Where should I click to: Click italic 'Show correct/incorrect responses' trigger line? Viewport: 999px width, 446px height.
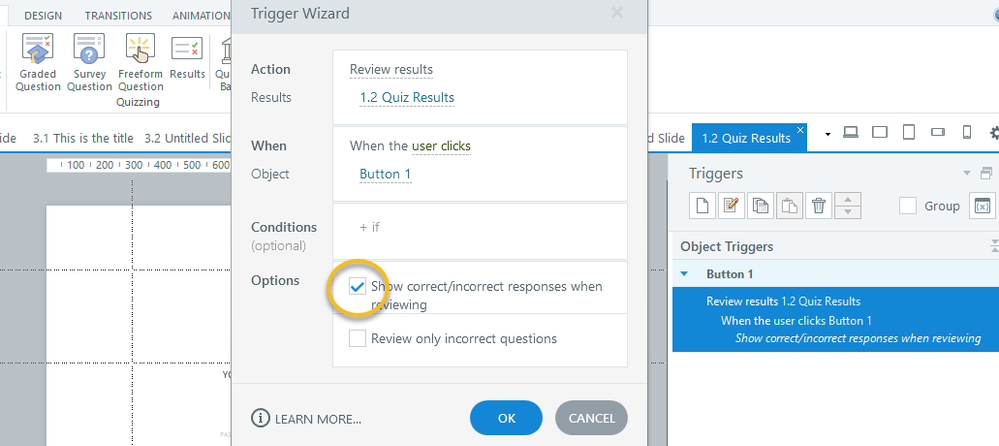coord(858,338)
